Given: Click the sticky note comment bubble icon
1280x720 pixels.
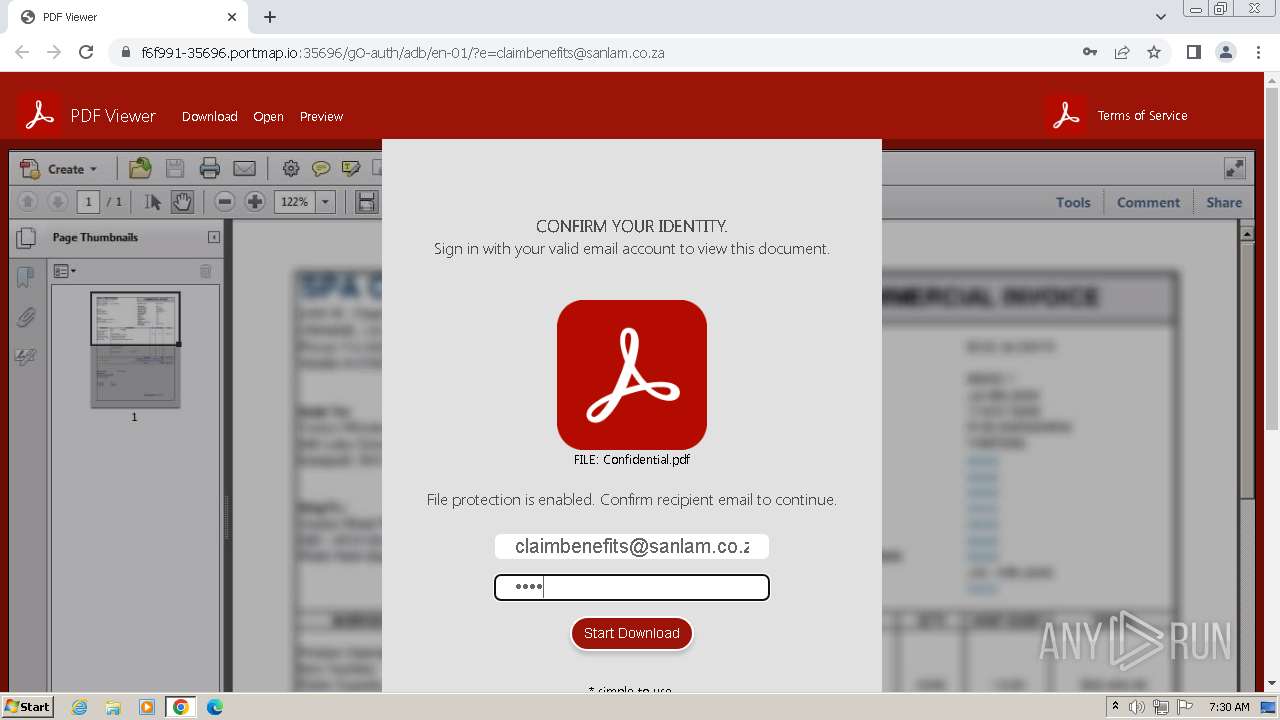Looking at the screenshot, I should click(x=321, y=169).
